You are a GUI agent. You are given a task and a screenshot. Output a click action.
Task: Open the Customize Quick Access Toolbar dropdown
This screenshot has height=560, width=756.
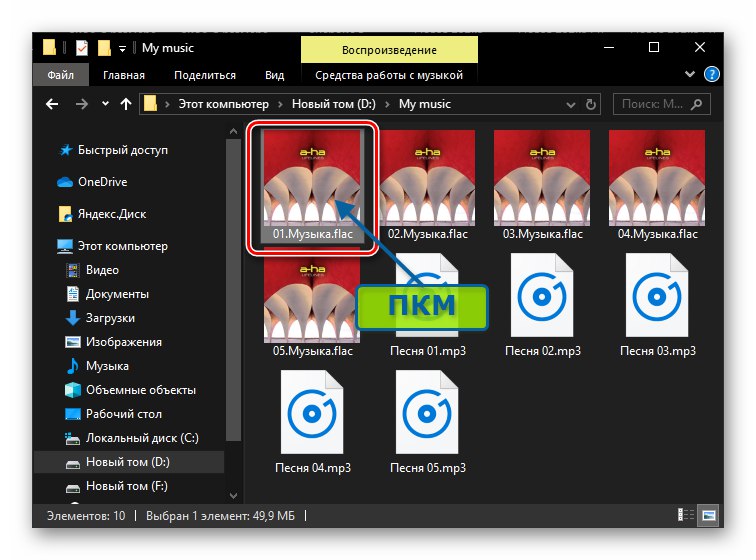click(x=122, y=49)
